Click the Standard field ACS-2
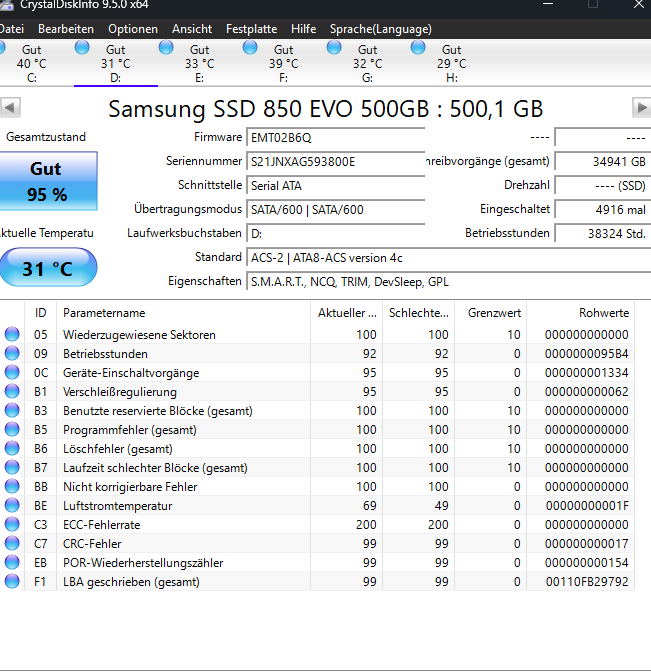 [x=449, y=258]
